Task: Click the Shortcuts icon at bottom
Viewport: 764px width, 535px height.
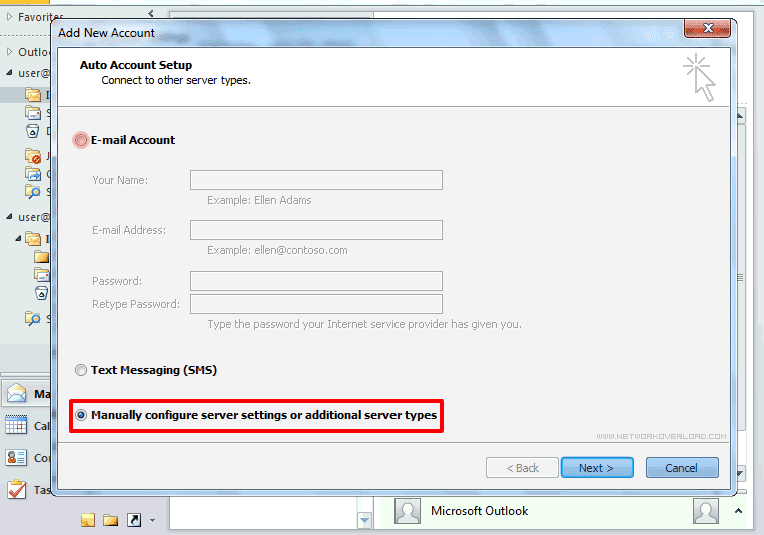Action: tap(133, 520)
